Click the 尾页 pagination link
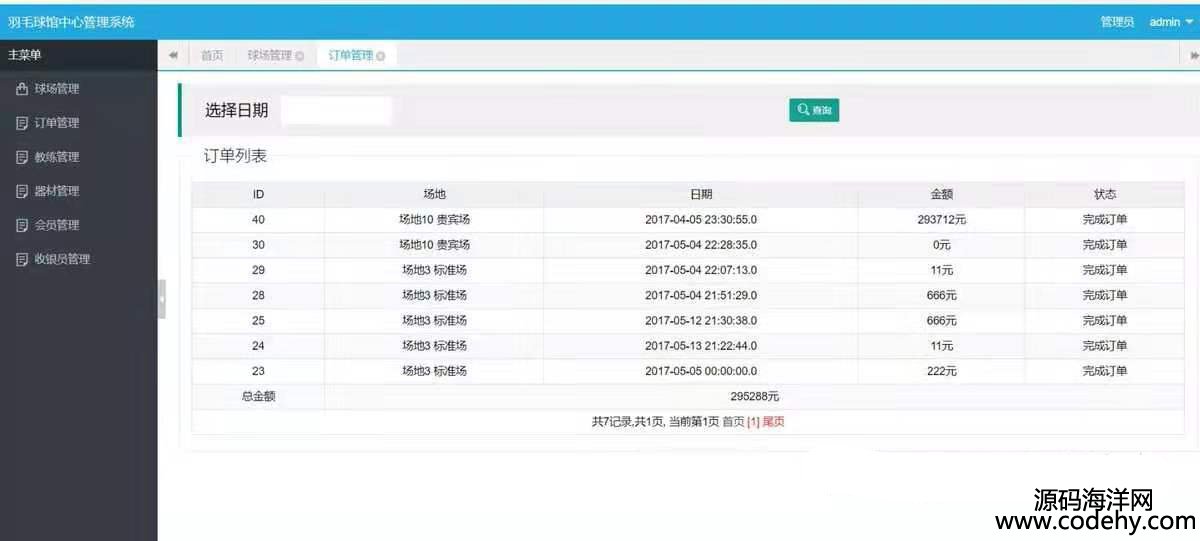Image resolution: width=1200 pixels, height=541 pixels. [774, 422]
